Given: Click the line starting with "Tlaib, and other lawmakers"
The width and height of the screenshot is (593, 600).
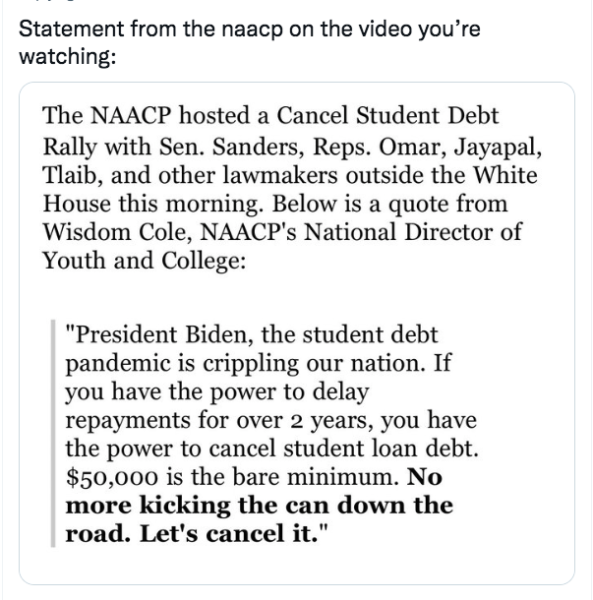Looking at the screenshot, I should tap(290, 175).
